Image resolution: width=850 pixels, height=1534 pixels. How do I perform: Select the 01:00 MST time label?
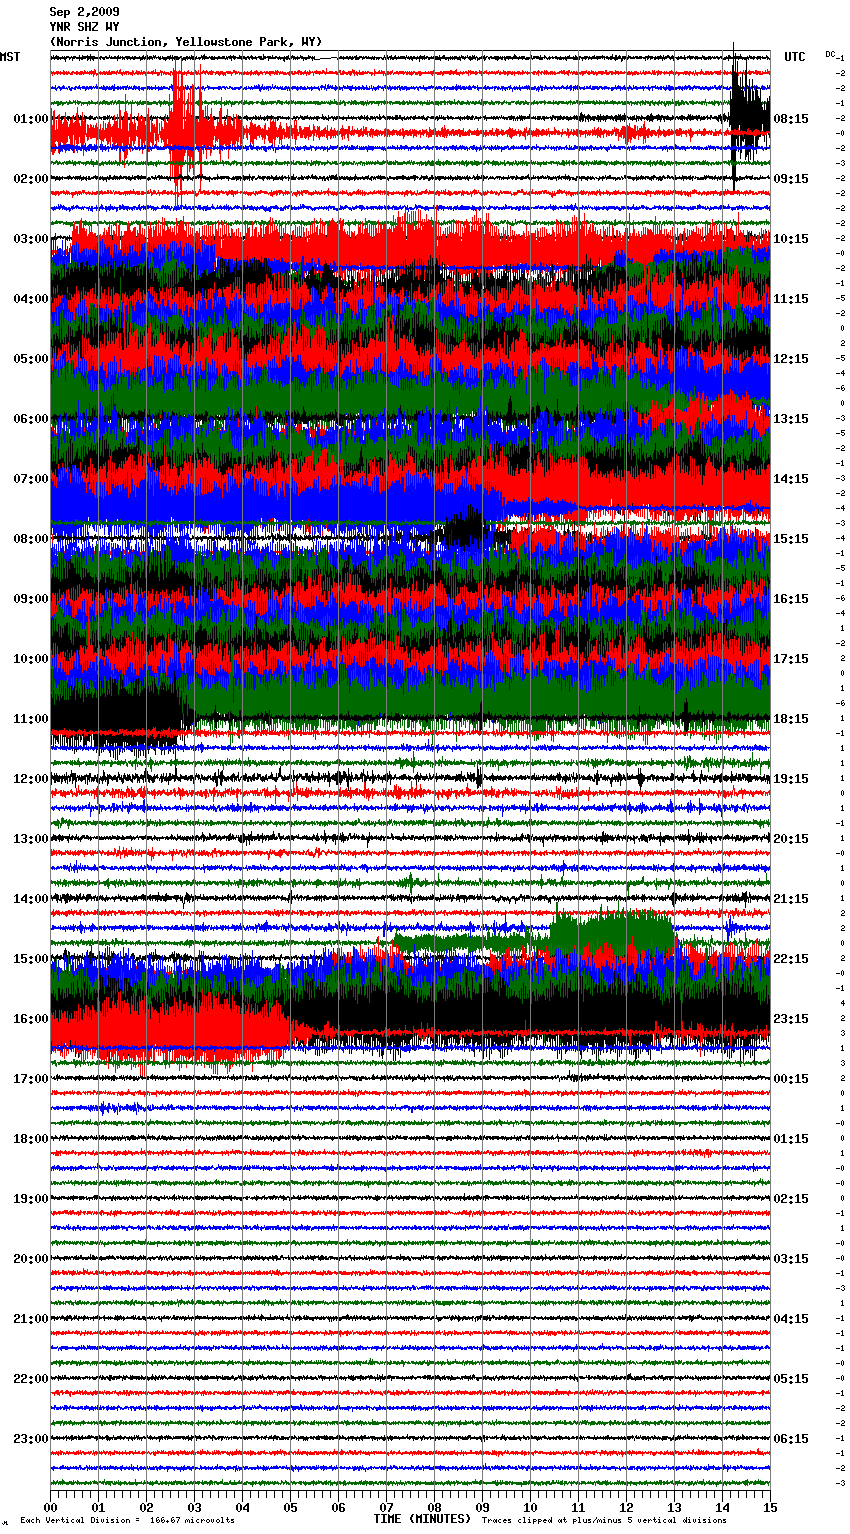31,119
